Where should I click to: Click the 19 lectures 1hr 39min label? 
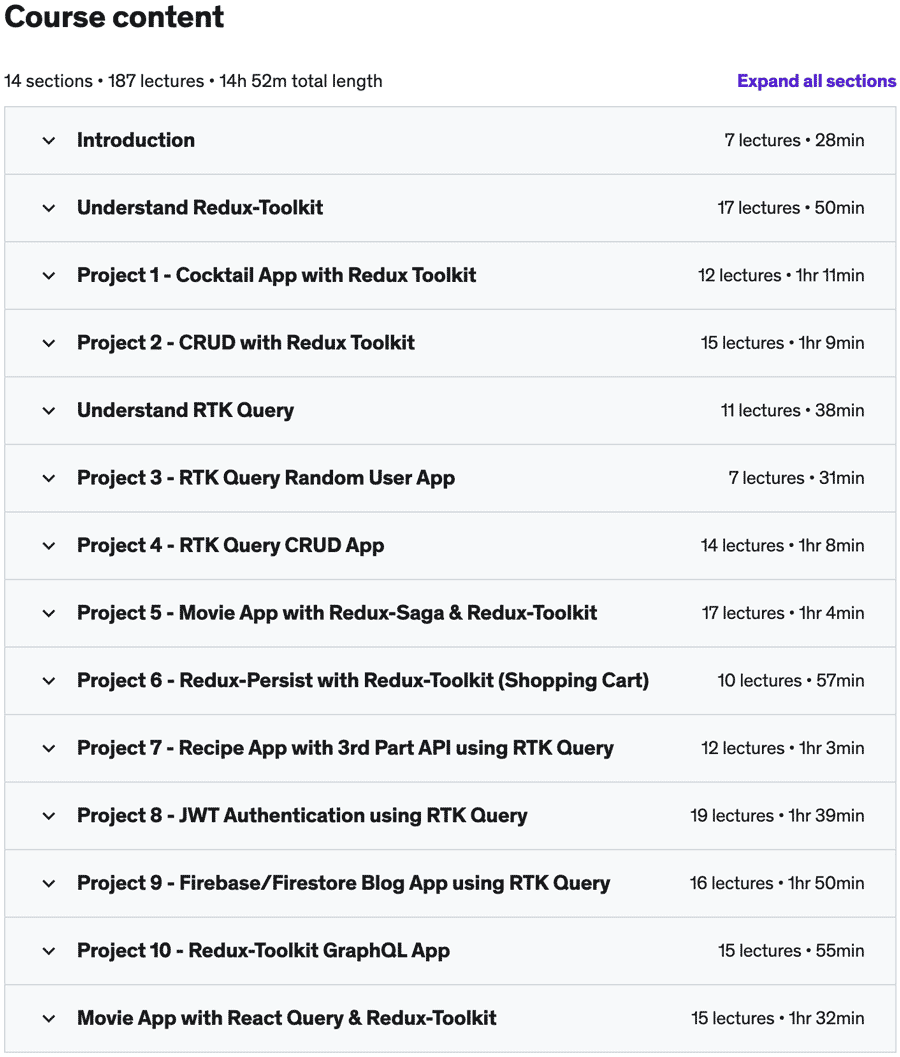coord(777,816)
